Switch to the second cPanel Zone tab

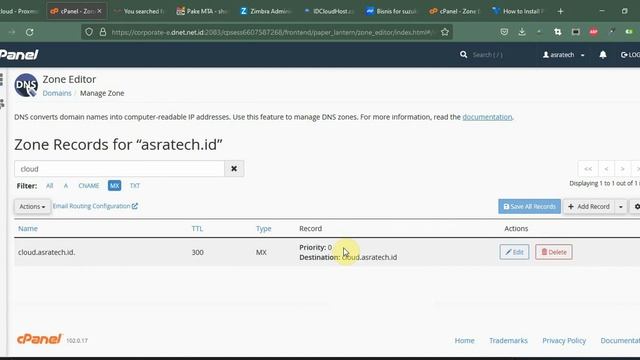(x=454, y=11)
